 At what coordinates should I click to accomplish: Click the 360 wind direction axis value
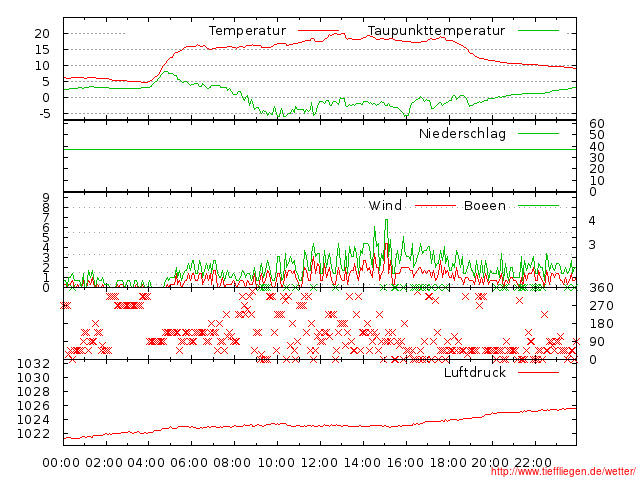tap(601, 288)
